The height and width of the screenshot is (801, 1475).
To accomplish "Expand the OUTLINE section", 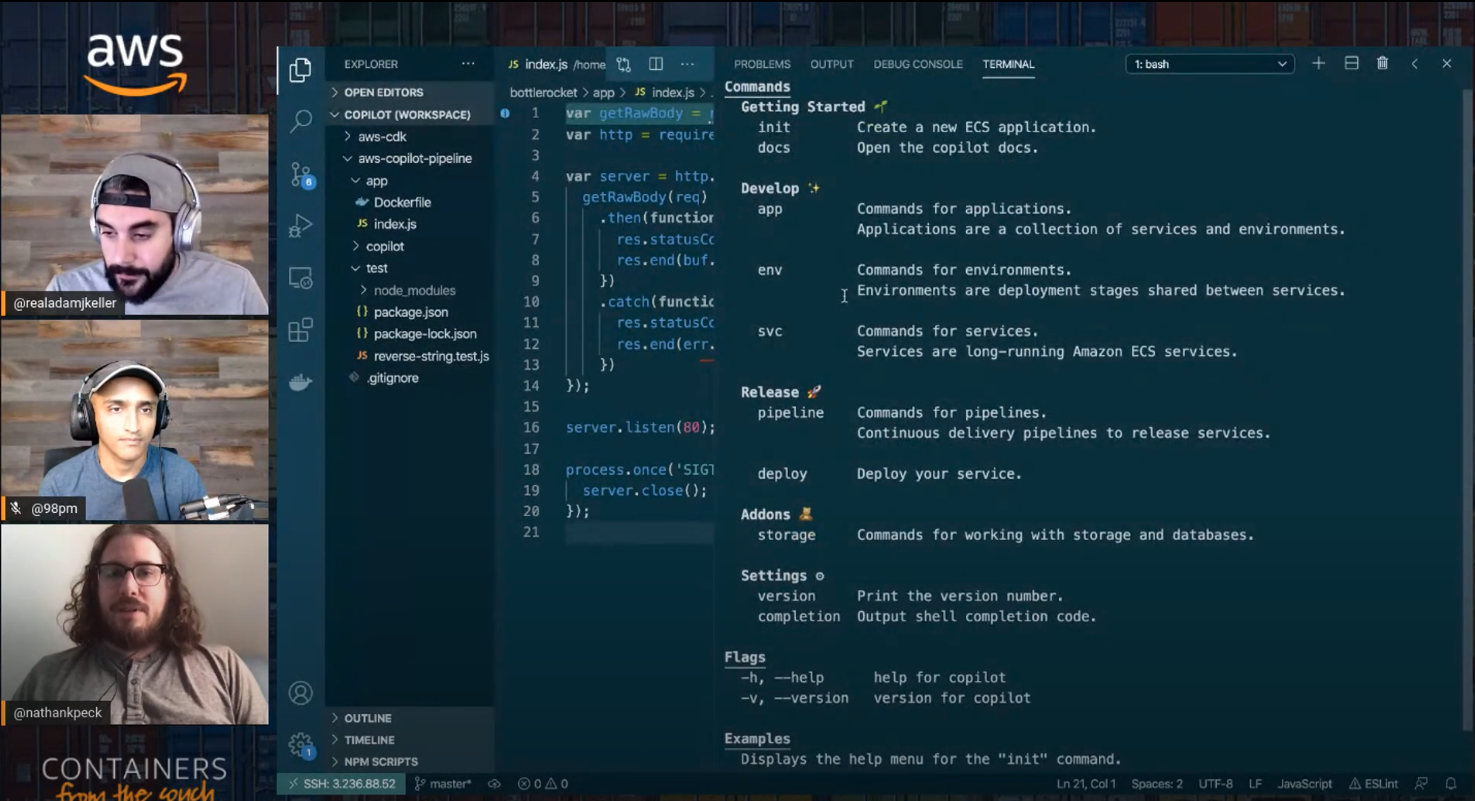I will pyautogui.click(x=409, y=718).
